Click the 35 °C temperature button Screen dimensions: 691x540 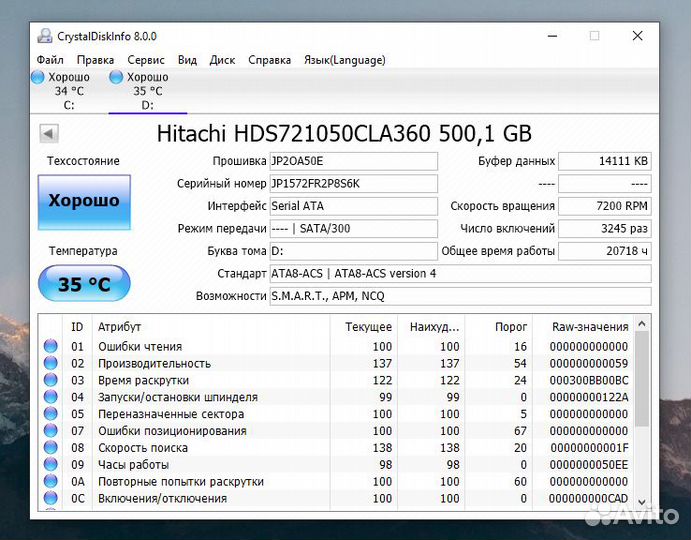84,283
